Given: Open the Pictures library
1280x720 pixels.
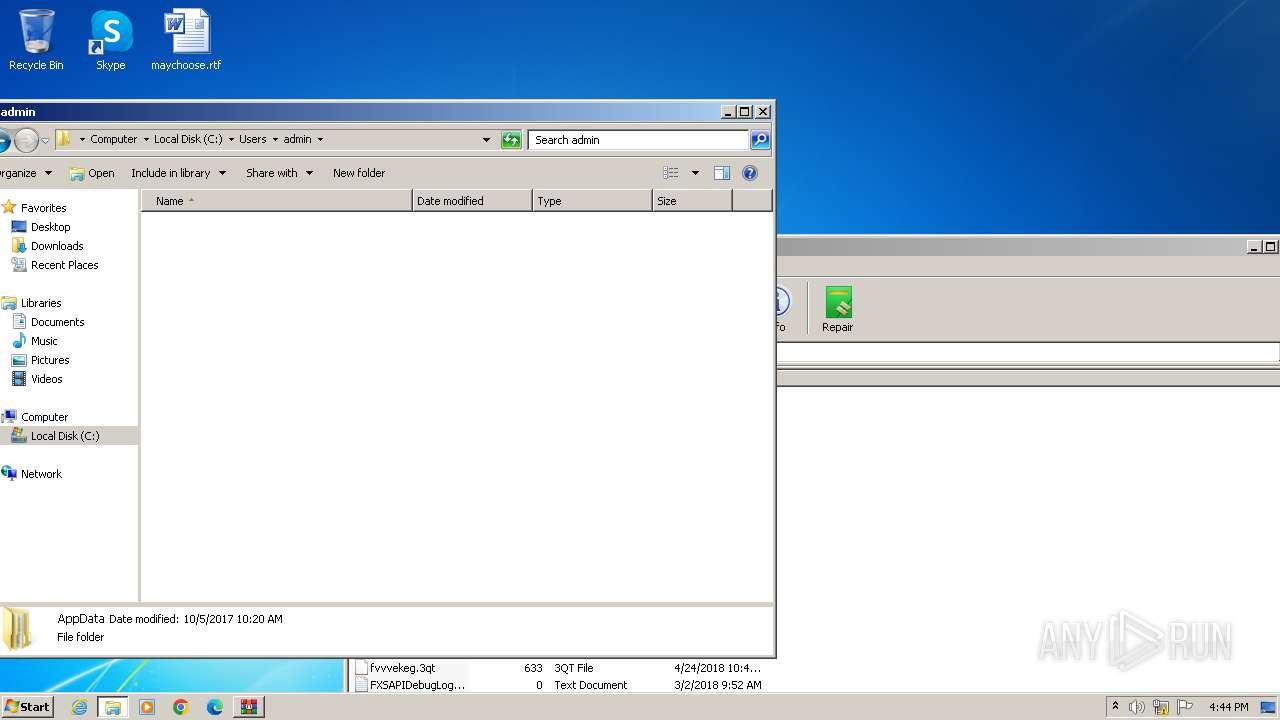Looking at the screenshot, I should pyautogui.click(x=50, y=360).
